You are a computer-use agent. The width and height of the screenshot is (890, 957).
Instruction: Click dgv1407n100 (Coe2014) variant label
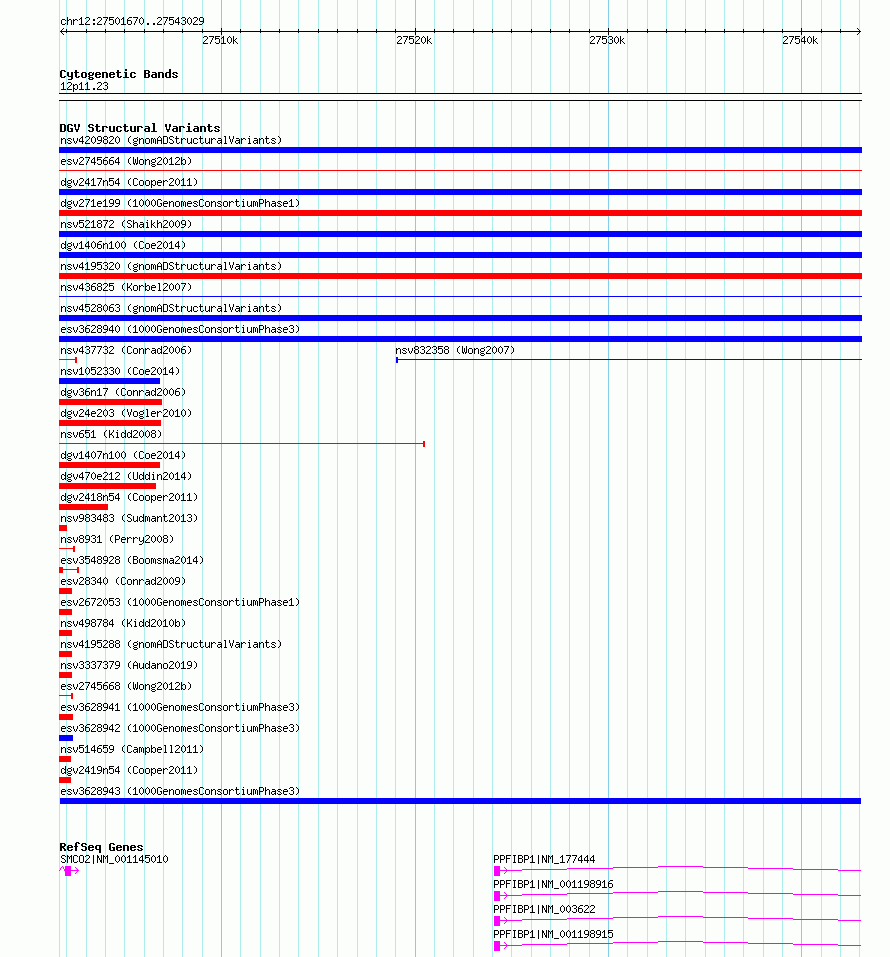point(123,455)
